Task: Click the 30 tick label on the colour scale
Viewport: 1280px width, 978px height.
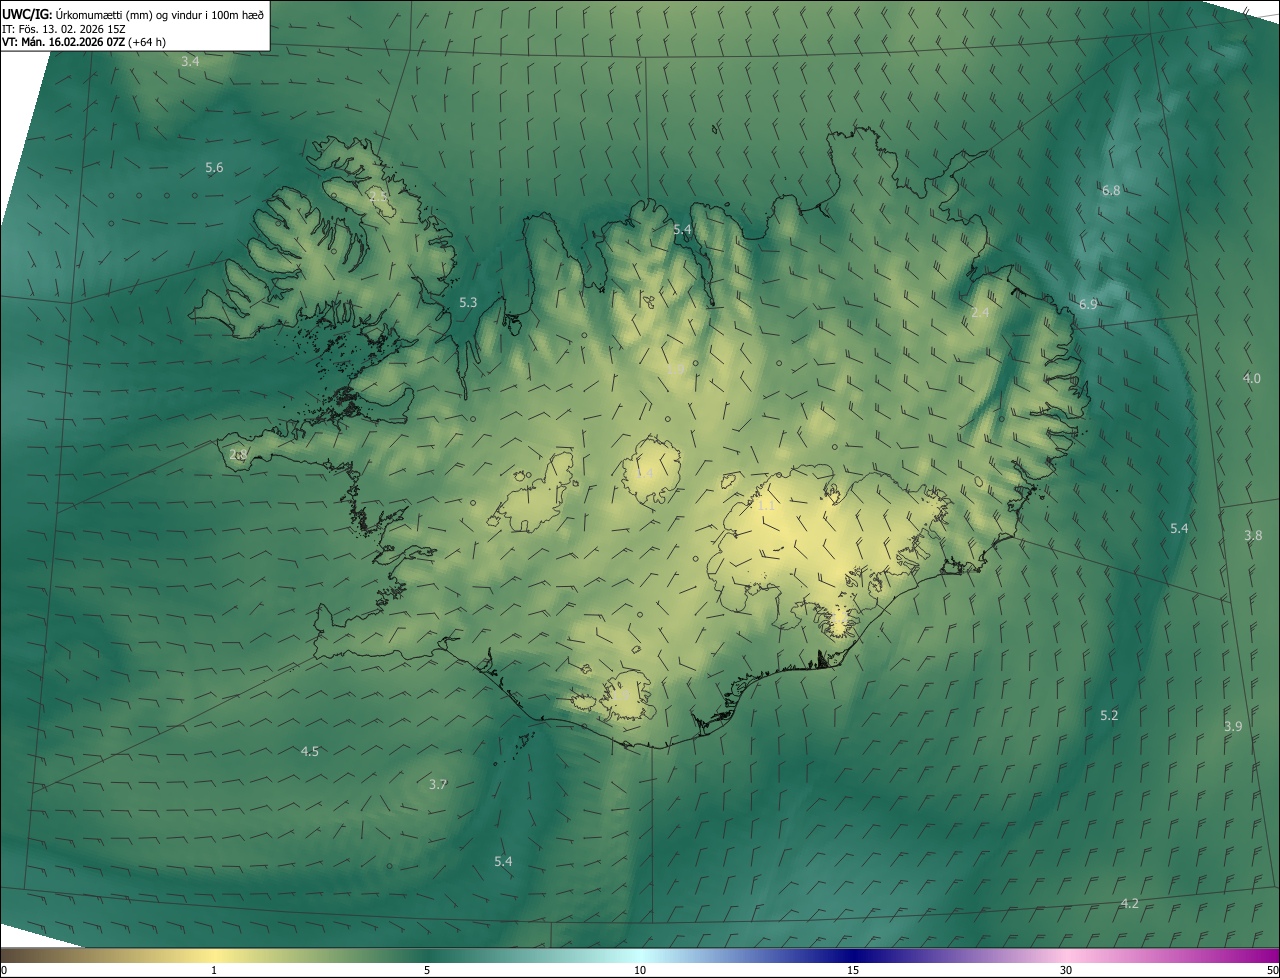Action: click(x=1066, y=970)
